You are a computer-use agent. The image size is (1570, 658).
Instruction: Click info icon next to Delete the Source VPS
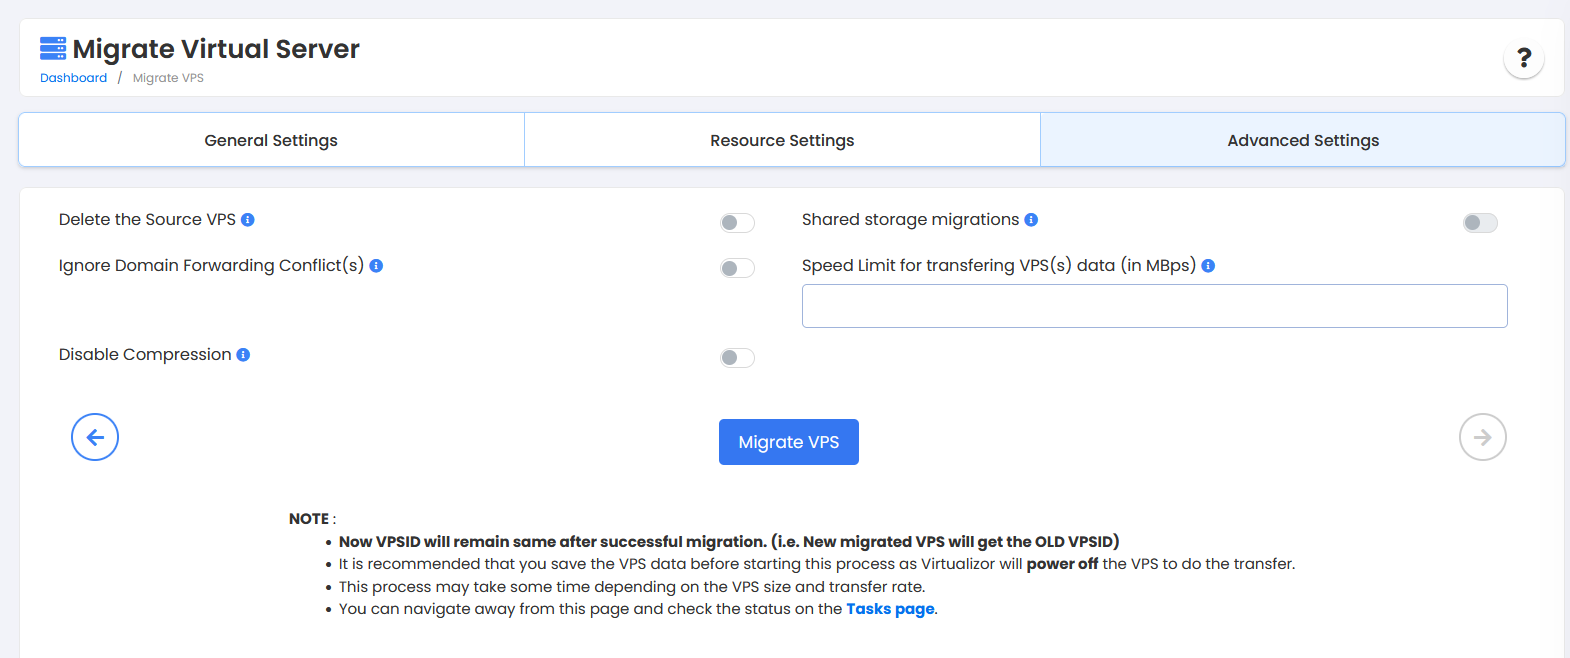tap(248, 220)
